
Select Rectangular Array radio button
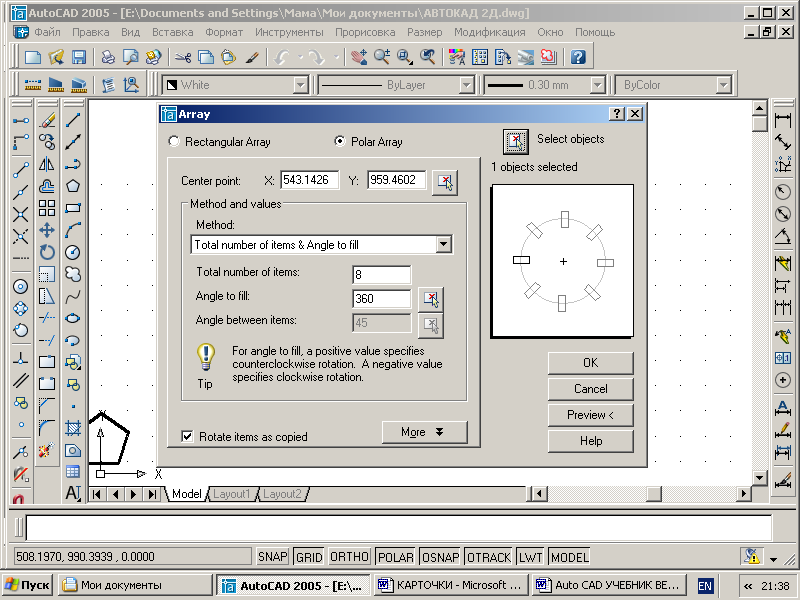coord(173,141)
